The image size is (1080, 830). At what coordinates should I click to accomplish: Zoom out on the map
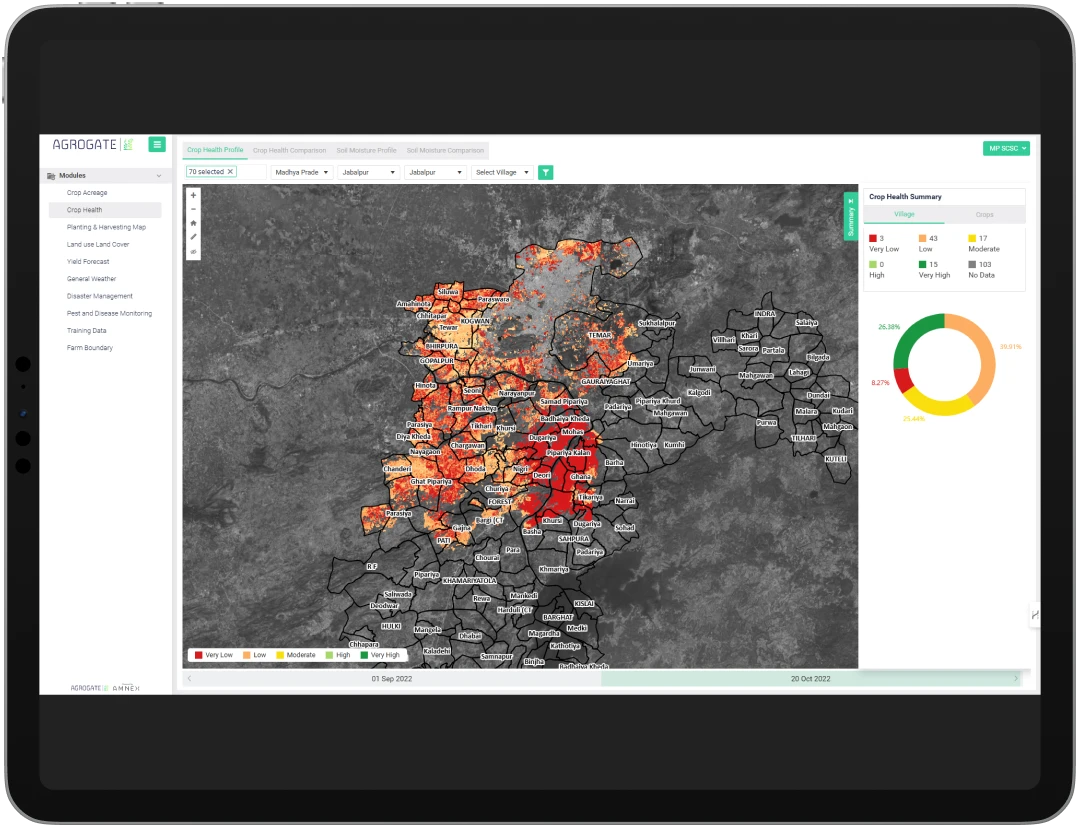[x=194, y=209]
